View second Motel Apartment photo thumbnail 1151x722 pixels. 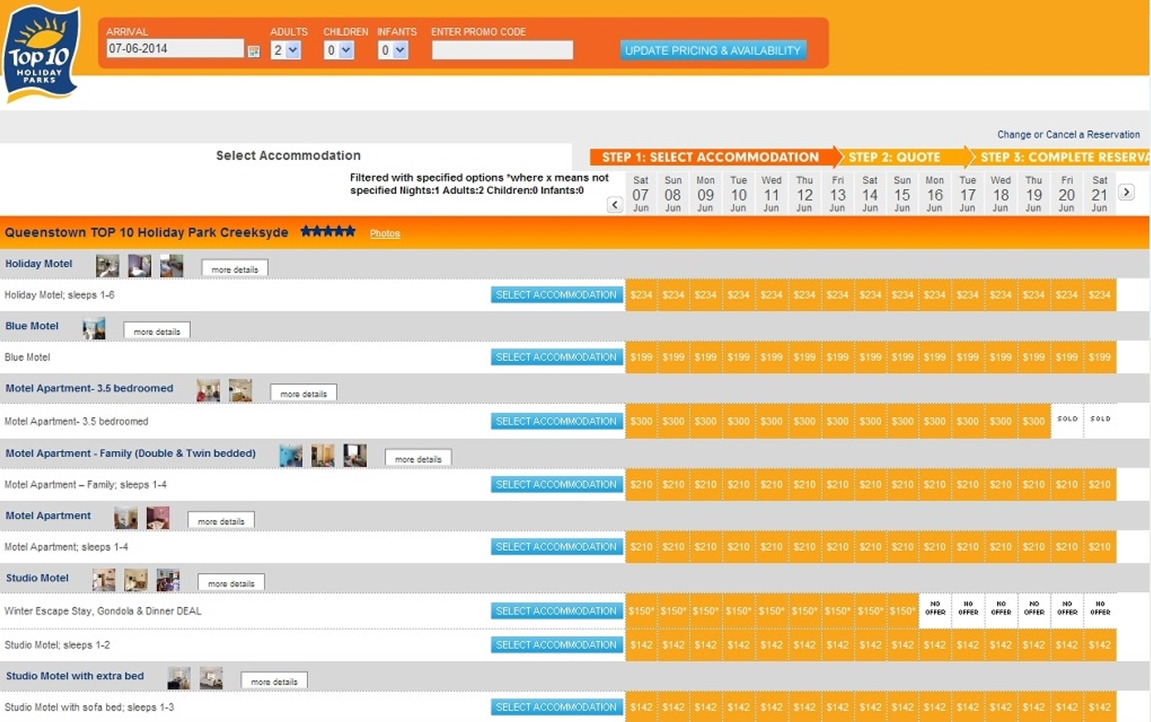tap(158, 518)
